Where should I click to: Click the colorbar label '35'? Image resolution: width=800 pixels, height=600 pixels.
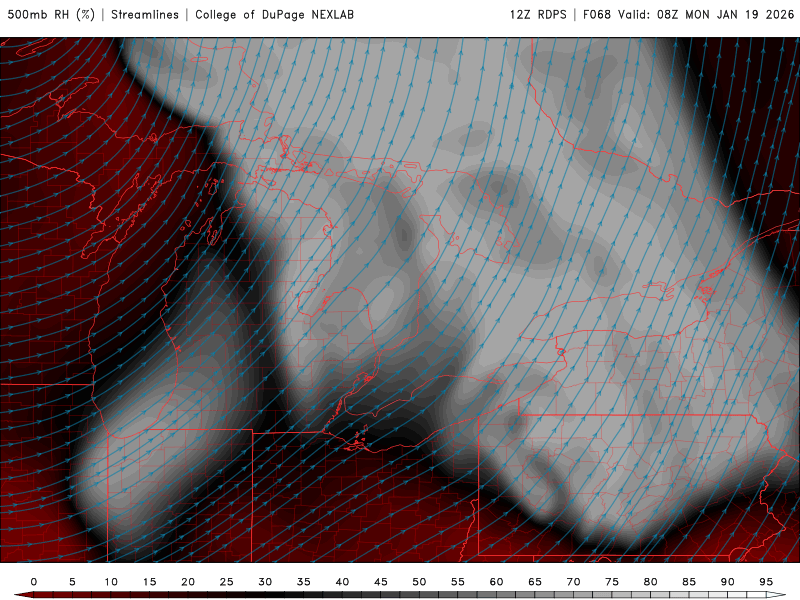(304, 582)
